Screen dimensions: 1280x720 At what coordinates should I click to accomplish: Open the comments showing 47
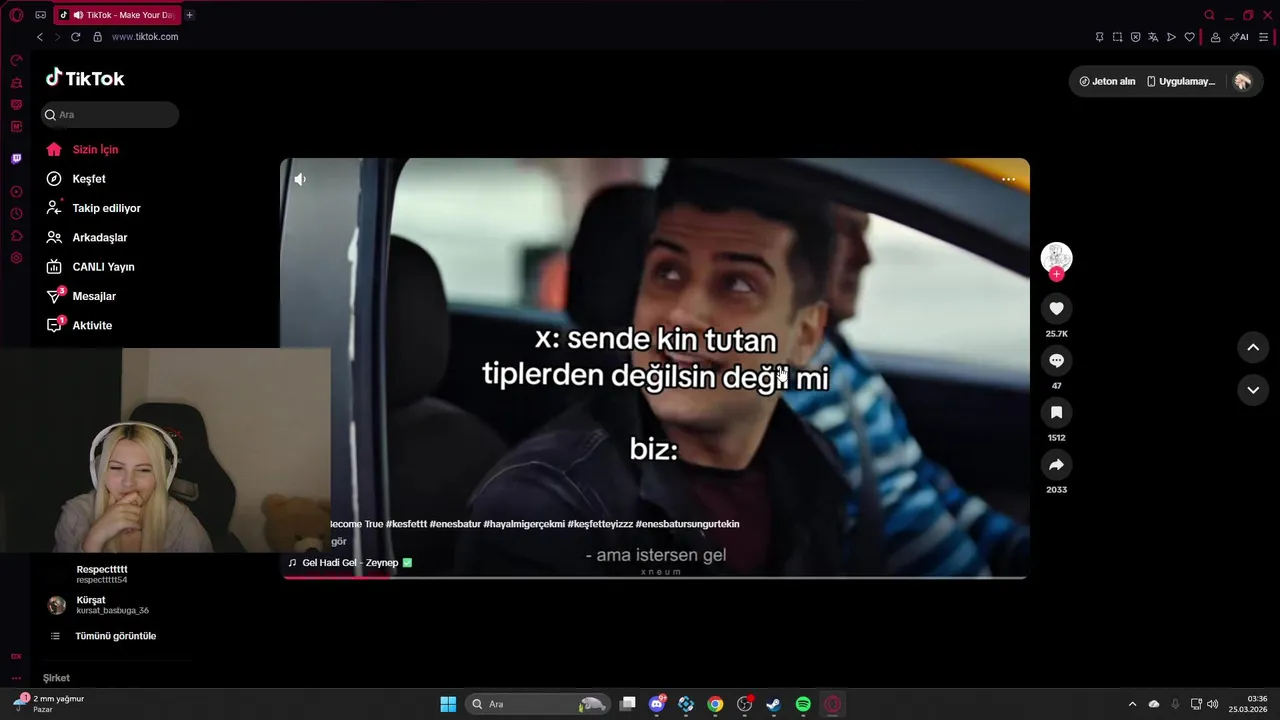click(x=1056, y=361)
